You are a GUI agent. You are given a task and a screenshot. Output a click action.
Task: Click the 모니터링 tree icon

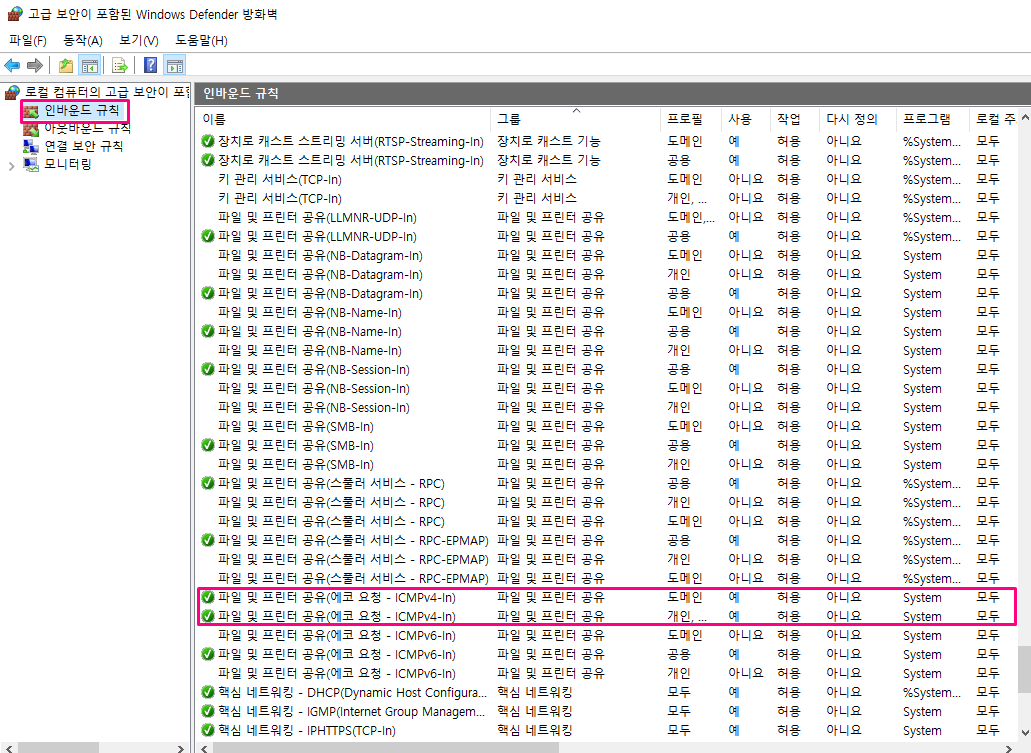pos(31,164)
